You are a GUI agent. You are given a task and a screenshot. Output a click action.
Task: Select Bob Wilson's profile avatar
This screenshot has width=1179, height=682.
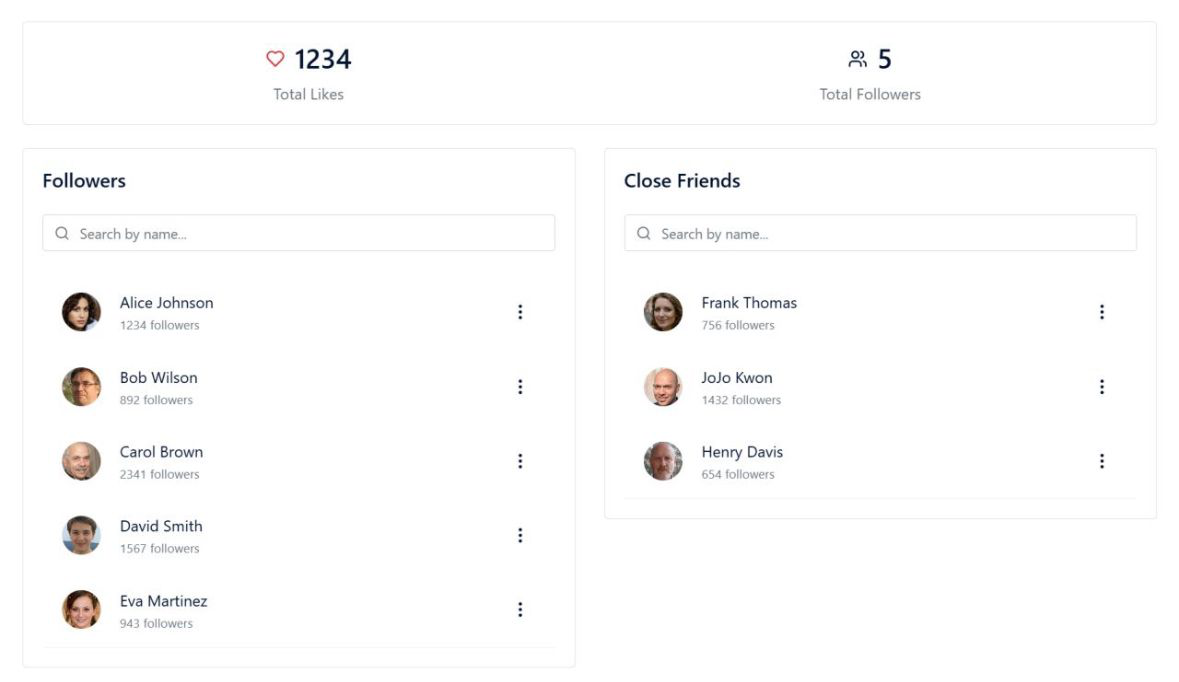(x=81, y=386)
